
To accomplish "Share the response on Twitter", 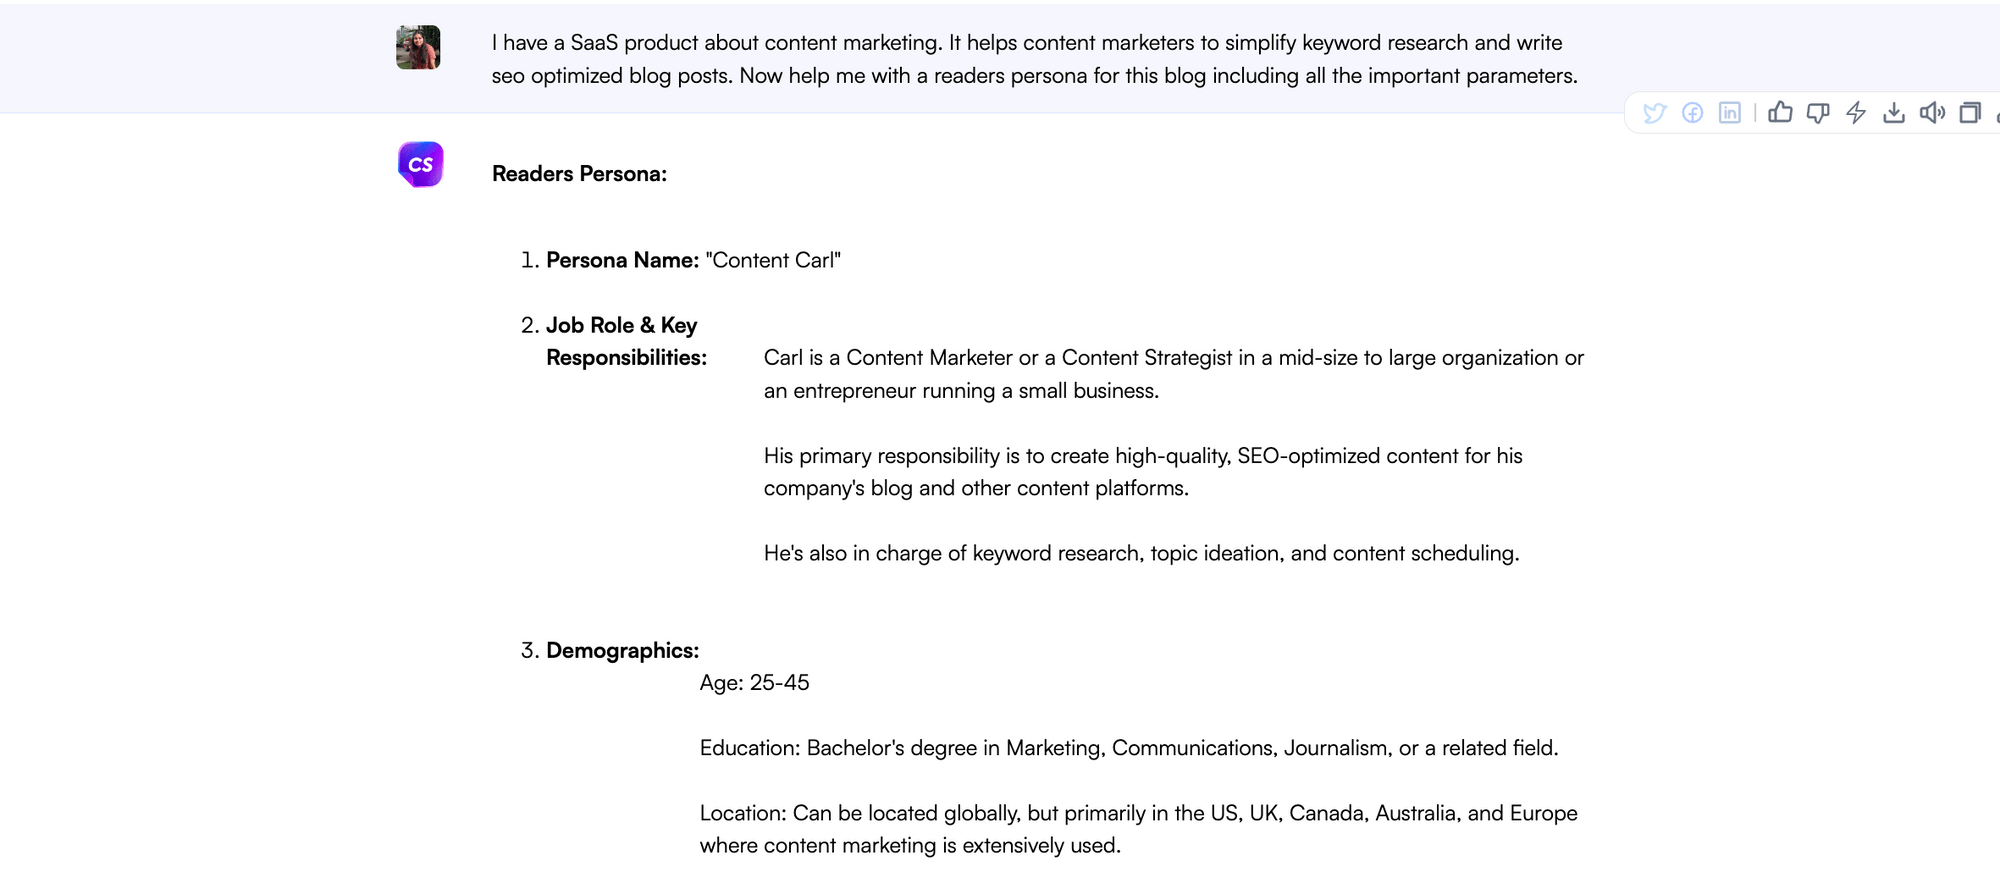I will point(1656,112).
